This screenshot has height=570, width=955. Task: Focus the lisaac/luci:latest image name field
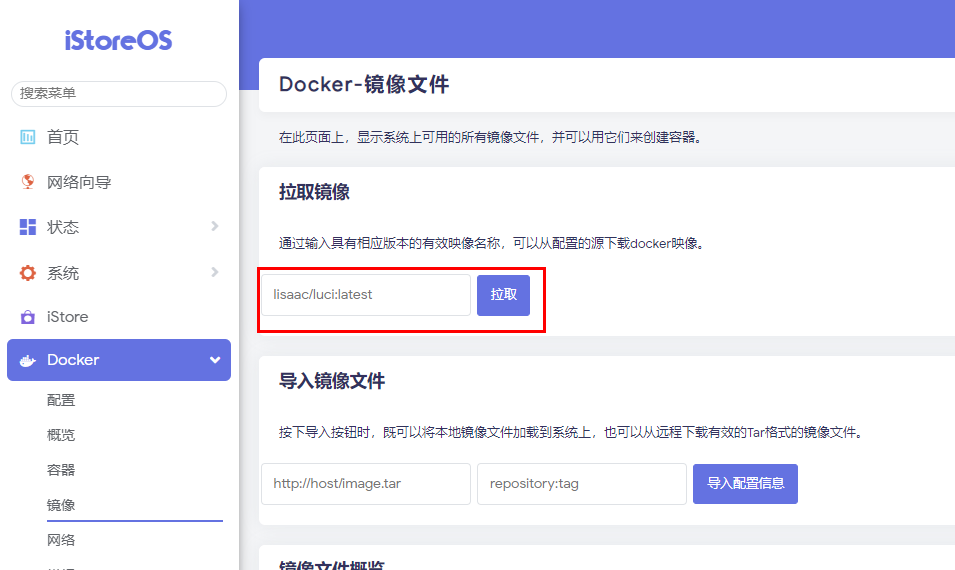[366, 295]
